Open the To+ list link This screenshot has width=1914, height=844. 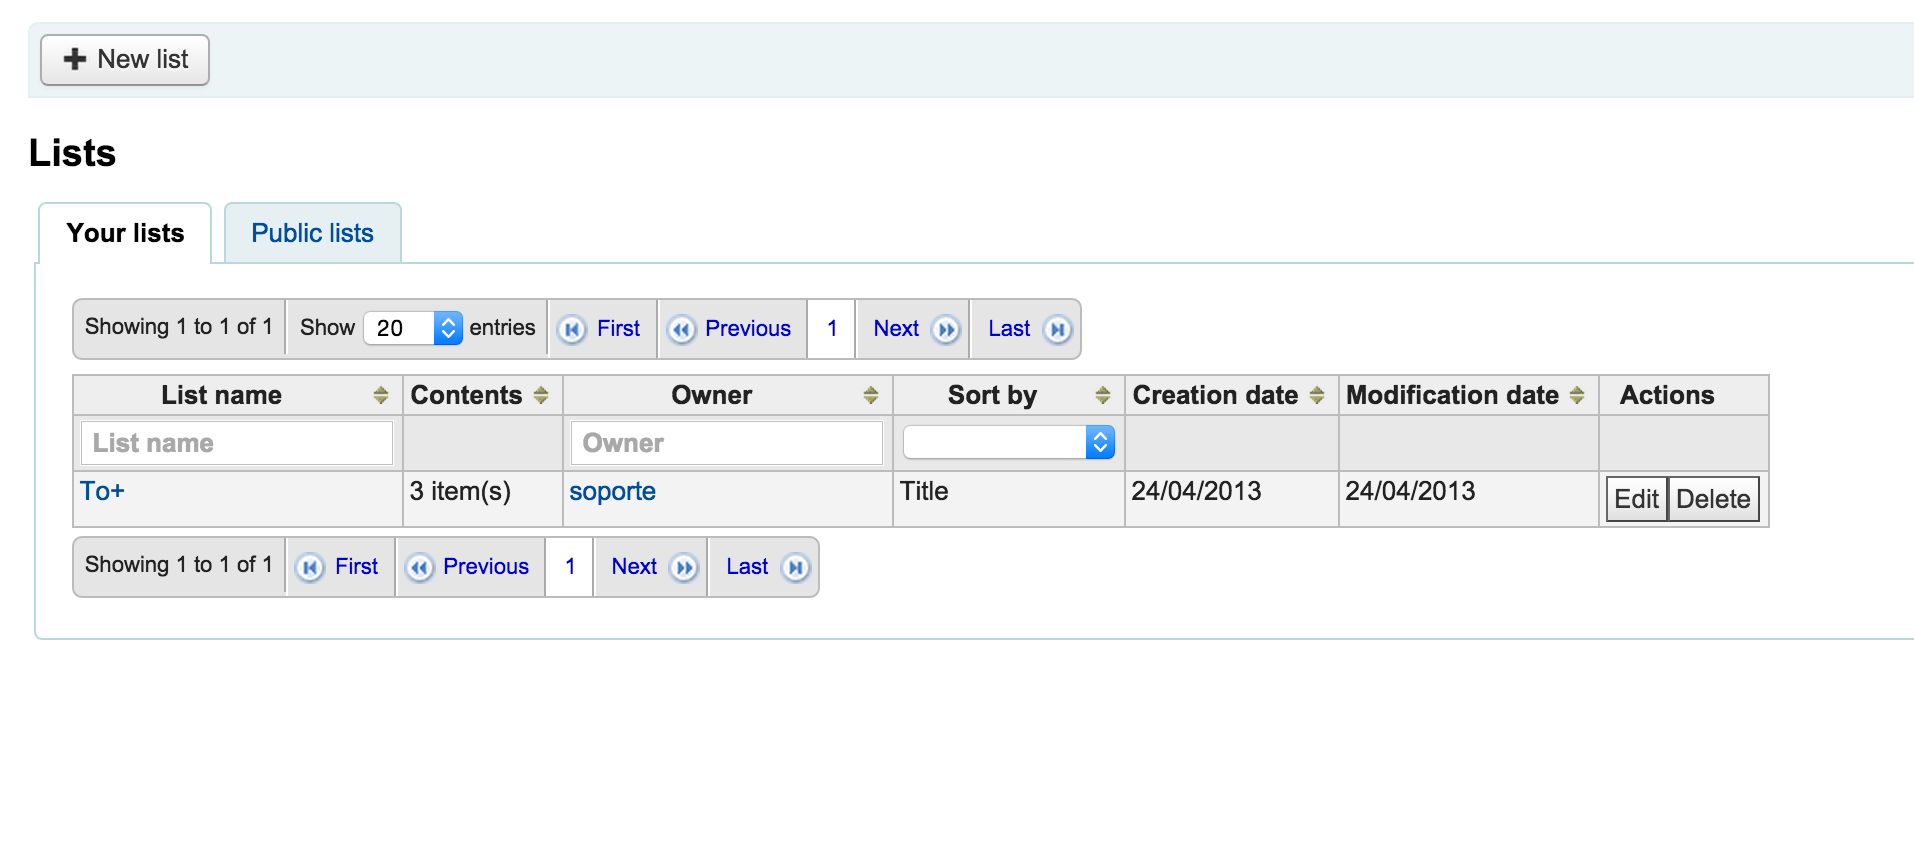point(102,491)
